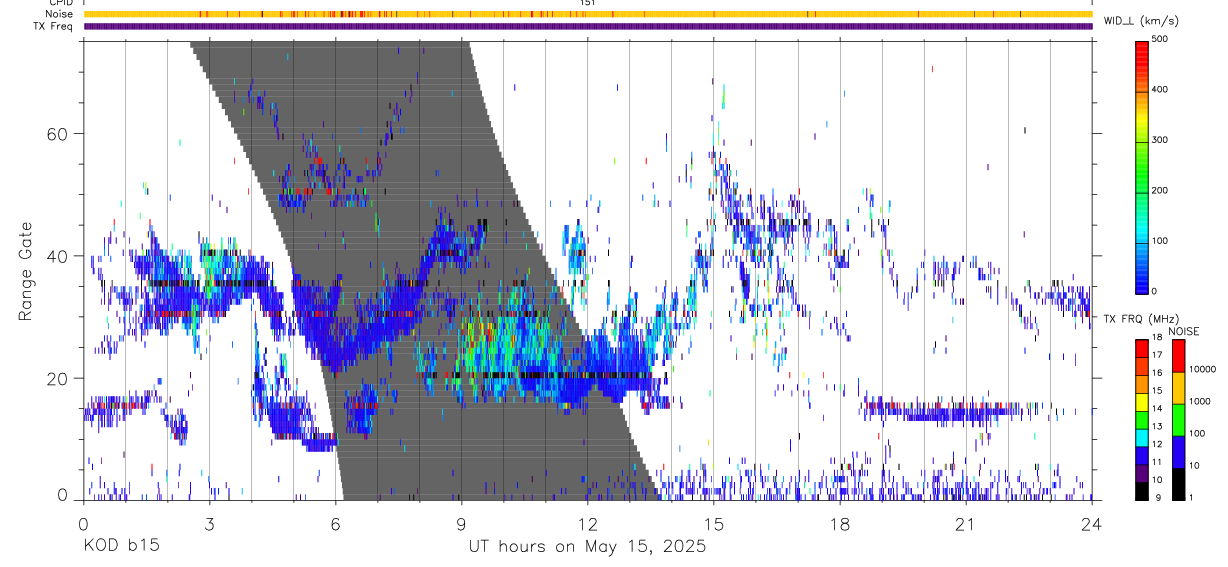Click the x-axis tick label '12'
This screenshot has width=1228, height=567.
[x=587, y=525]
